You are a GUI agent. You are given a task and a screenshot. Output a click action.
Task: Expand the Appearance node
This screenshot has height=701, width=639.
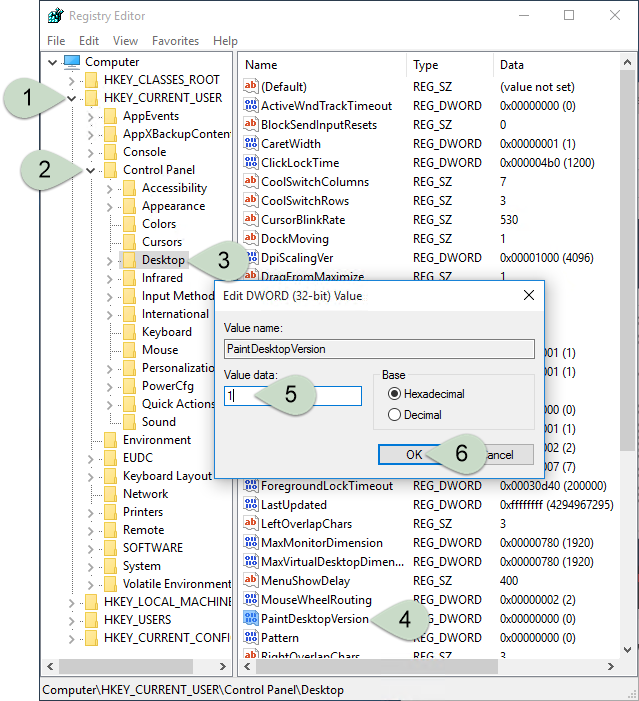(109, 207)
